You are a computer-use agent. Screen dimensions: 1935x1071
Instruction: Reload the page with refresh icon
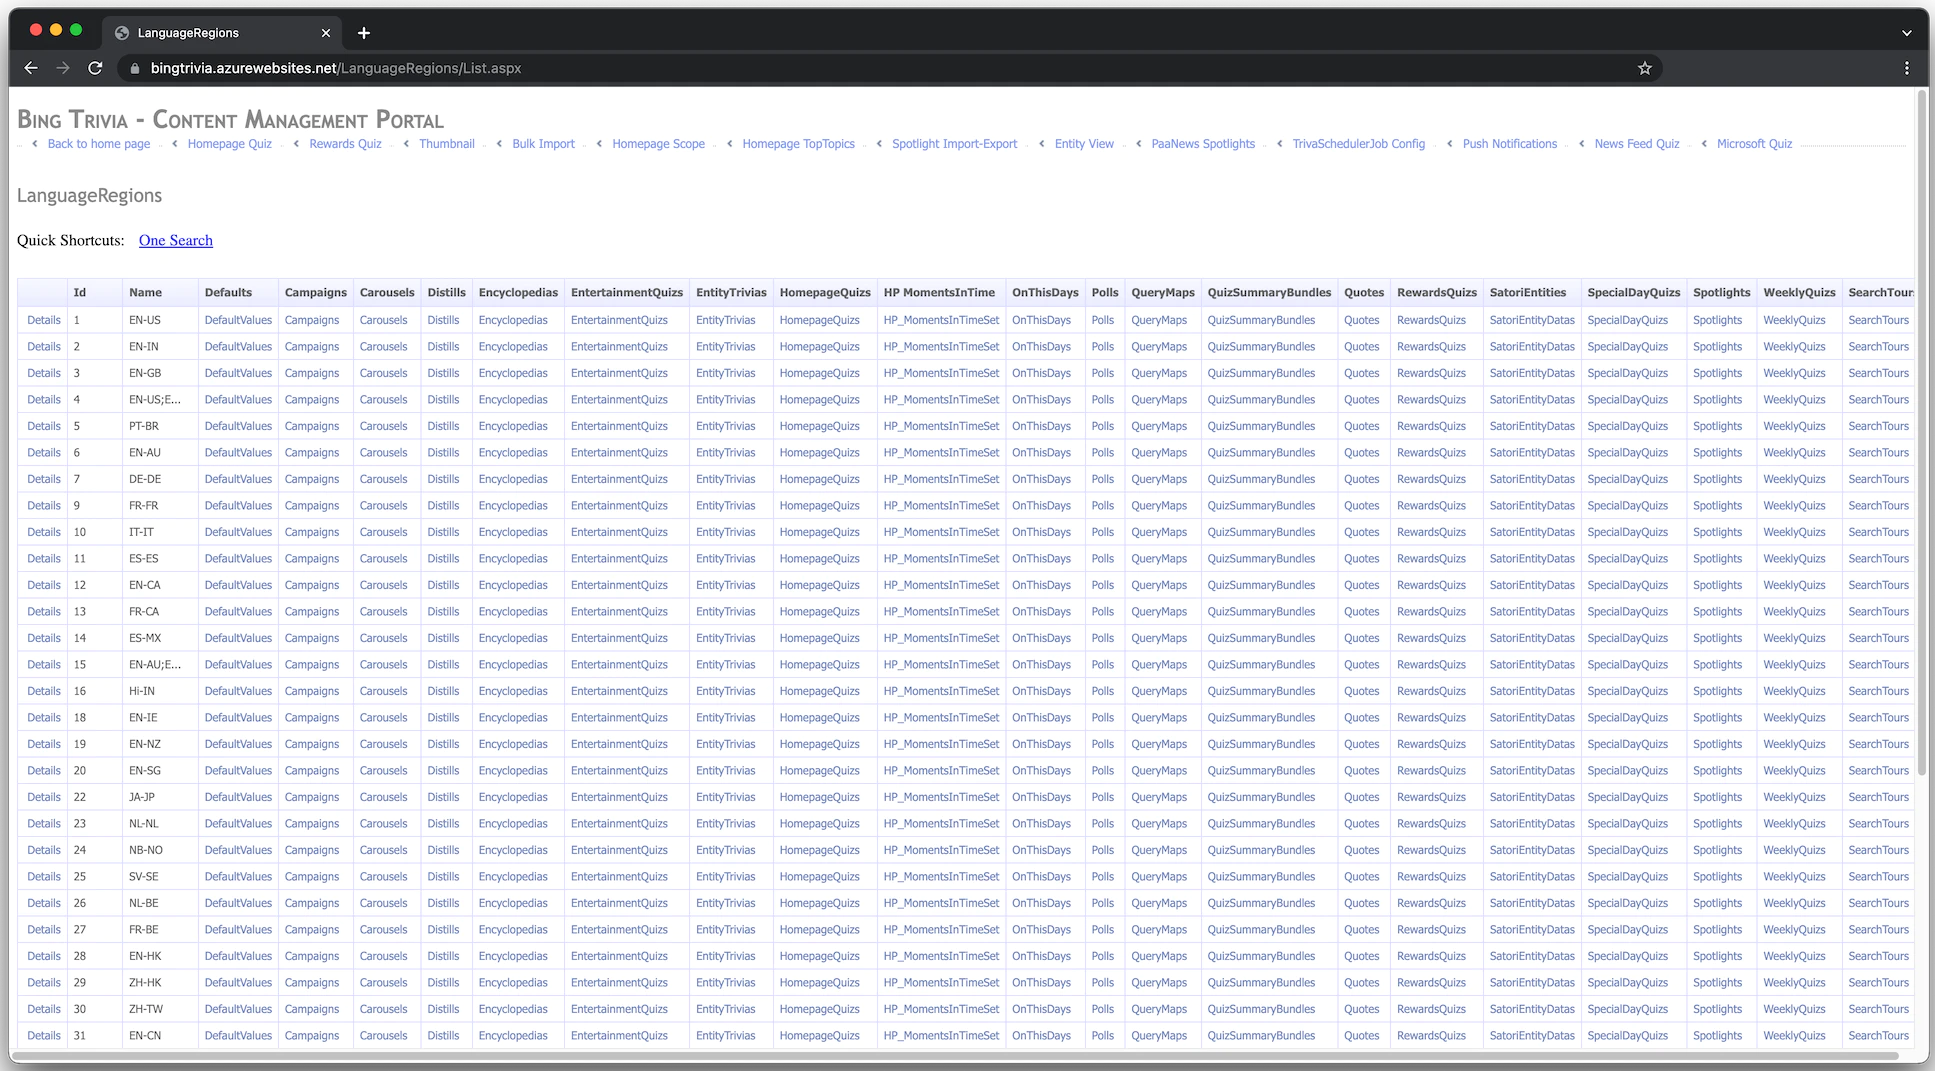[95, 68]
